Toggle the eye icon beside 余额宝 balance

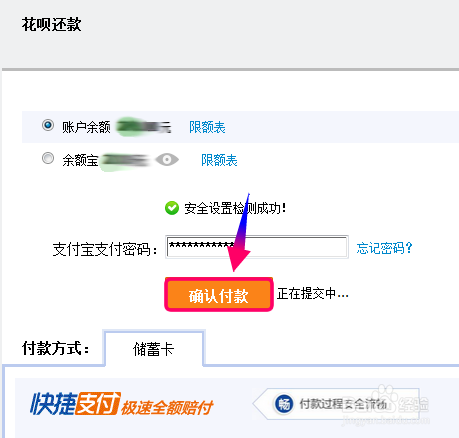[167, 160]
